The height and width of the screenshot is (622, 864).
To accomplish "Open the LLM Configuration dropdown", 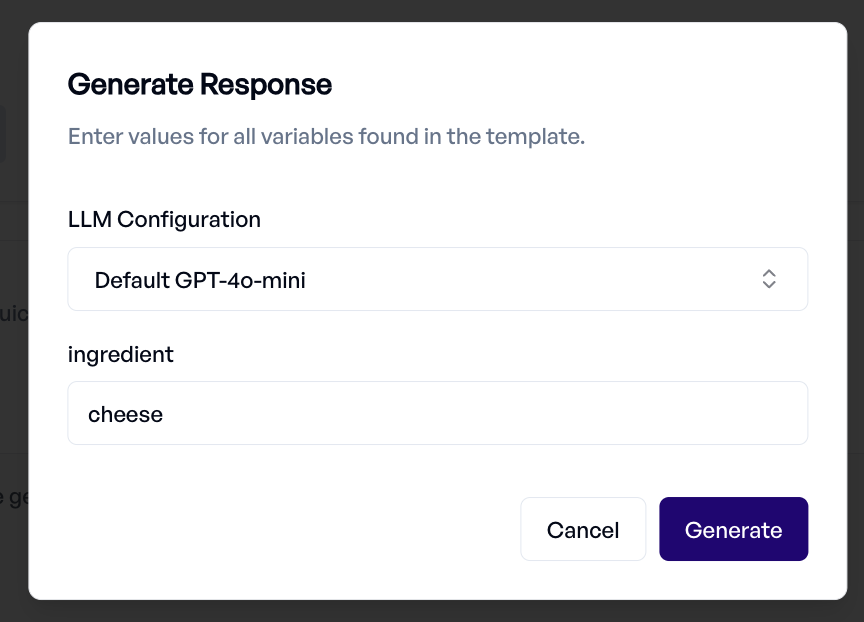I will (438, 279).
